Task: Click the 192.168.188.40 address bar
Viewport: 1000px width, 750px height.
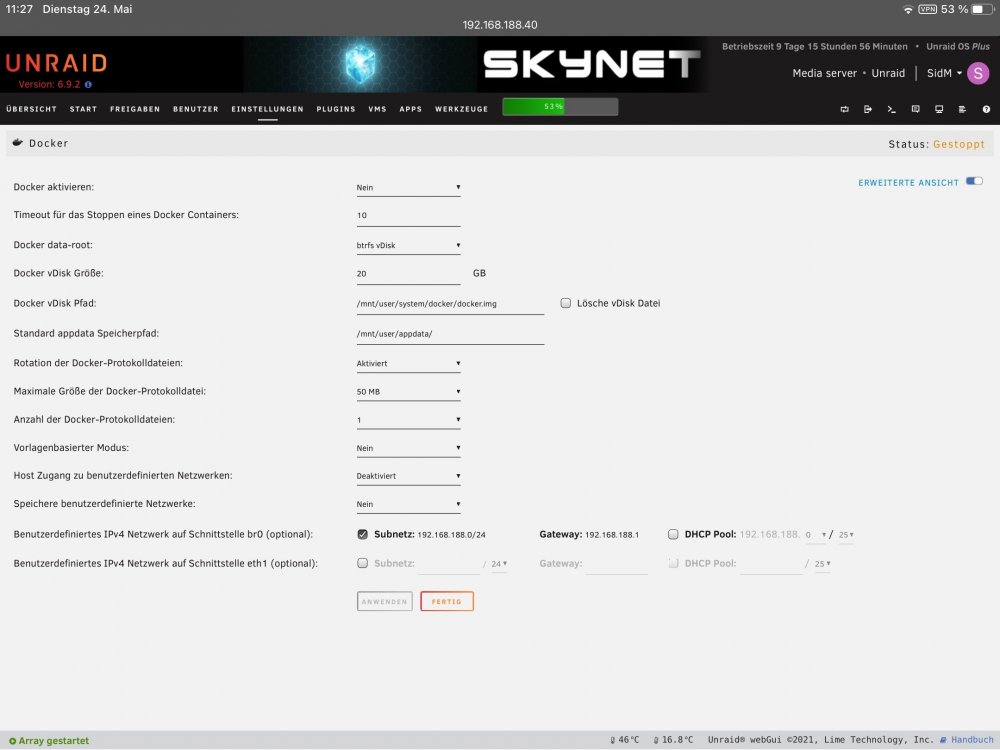Action: pyautogui.click(x=500, y=25)
